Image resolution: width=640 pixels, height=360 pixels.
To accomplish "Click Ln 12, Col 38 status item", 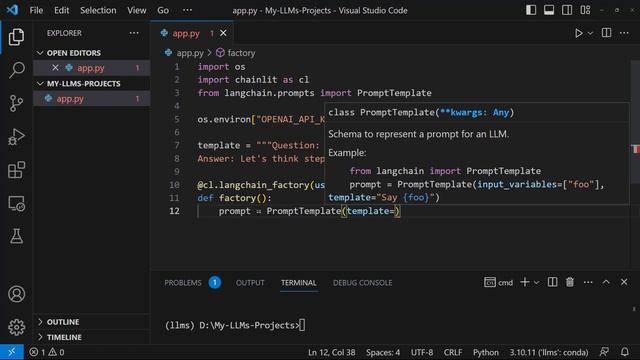I will (x=331, y=352).
